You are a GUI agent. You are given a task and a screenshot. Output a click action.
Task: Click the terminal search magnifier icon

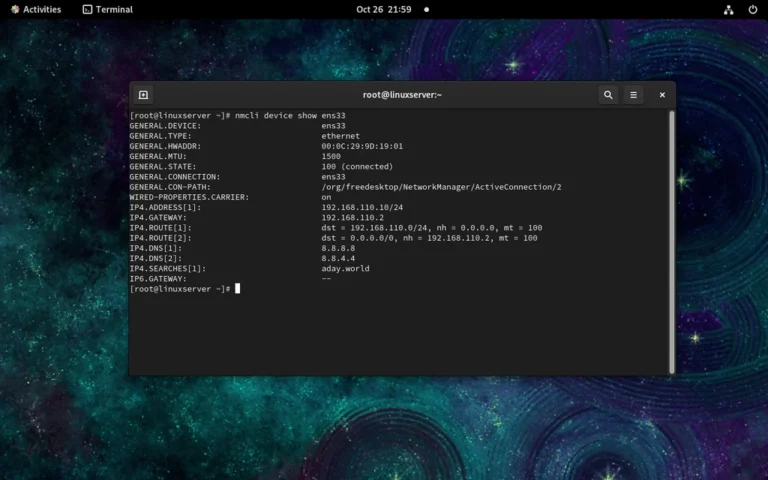coord(608,95)
